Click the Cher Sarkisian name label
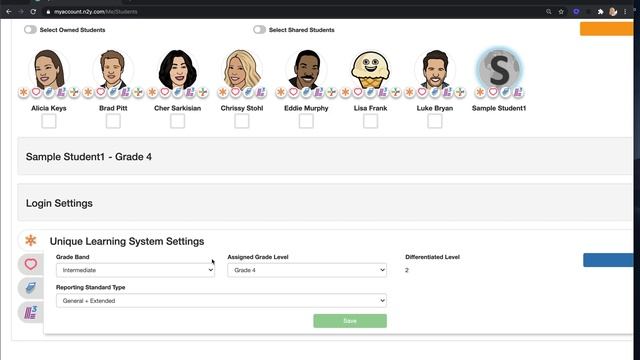Image resolution: width=640 pixels, height=360 pixels. point(178,108)
